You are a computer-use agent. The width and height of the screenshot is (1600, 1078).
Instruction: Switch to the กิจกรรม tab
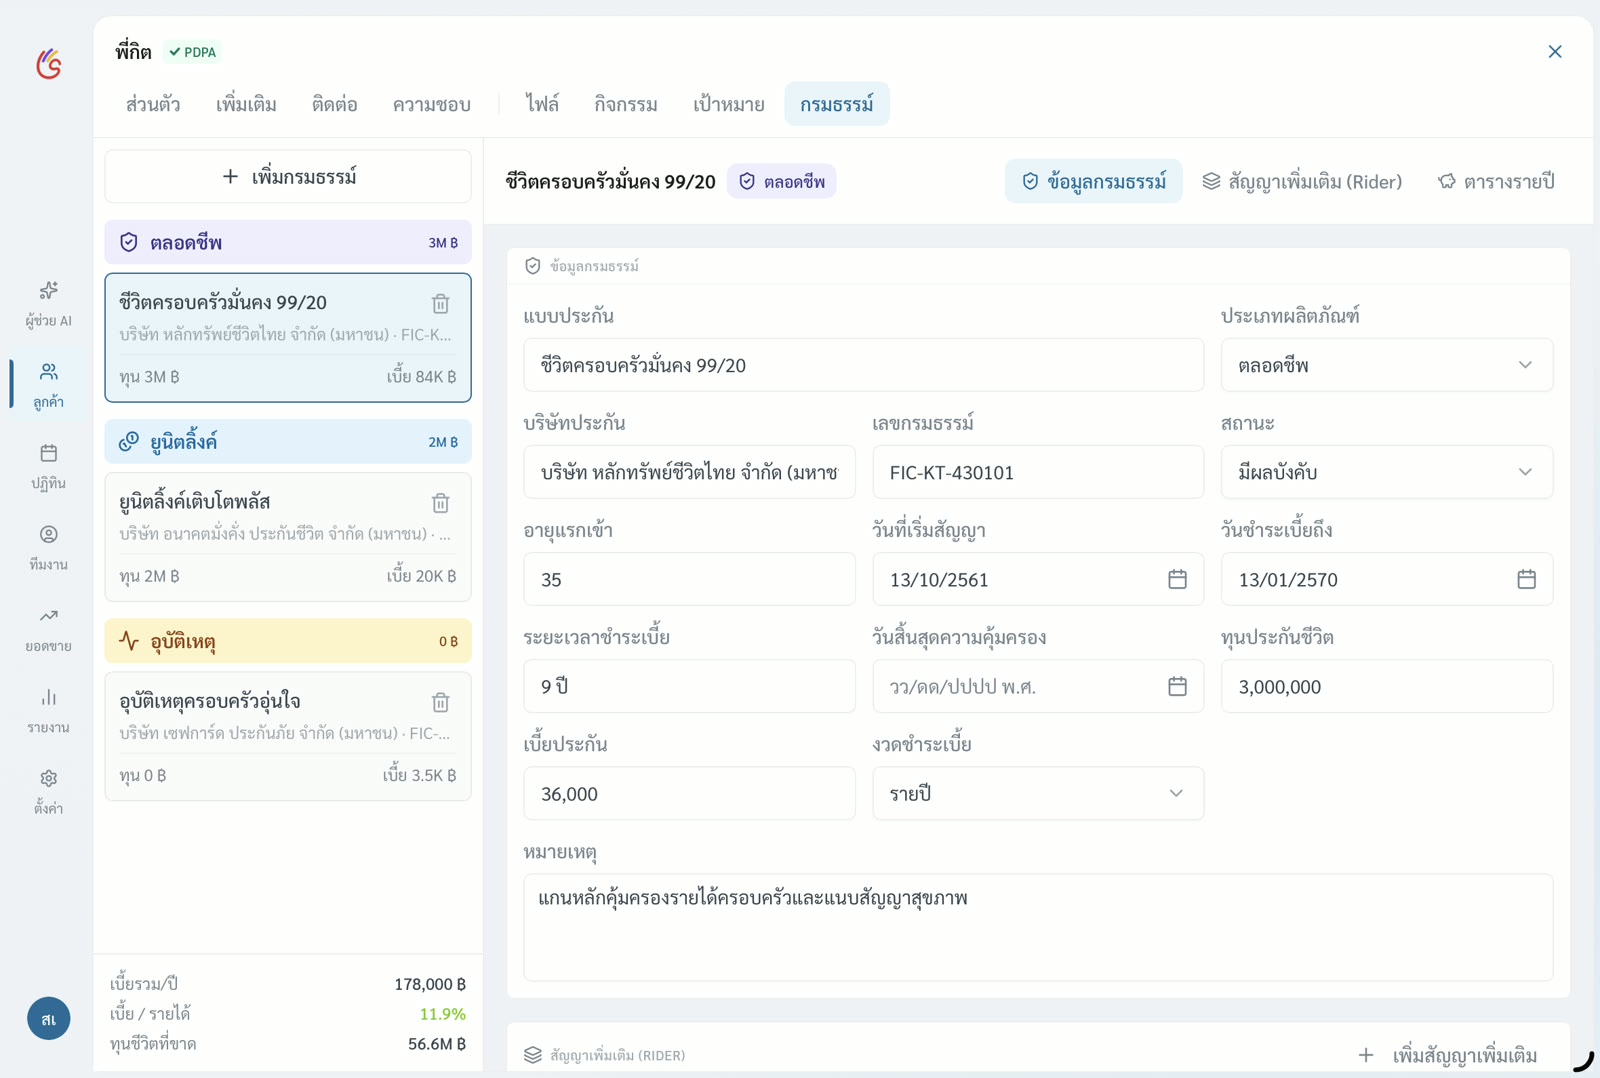(625, 104)
